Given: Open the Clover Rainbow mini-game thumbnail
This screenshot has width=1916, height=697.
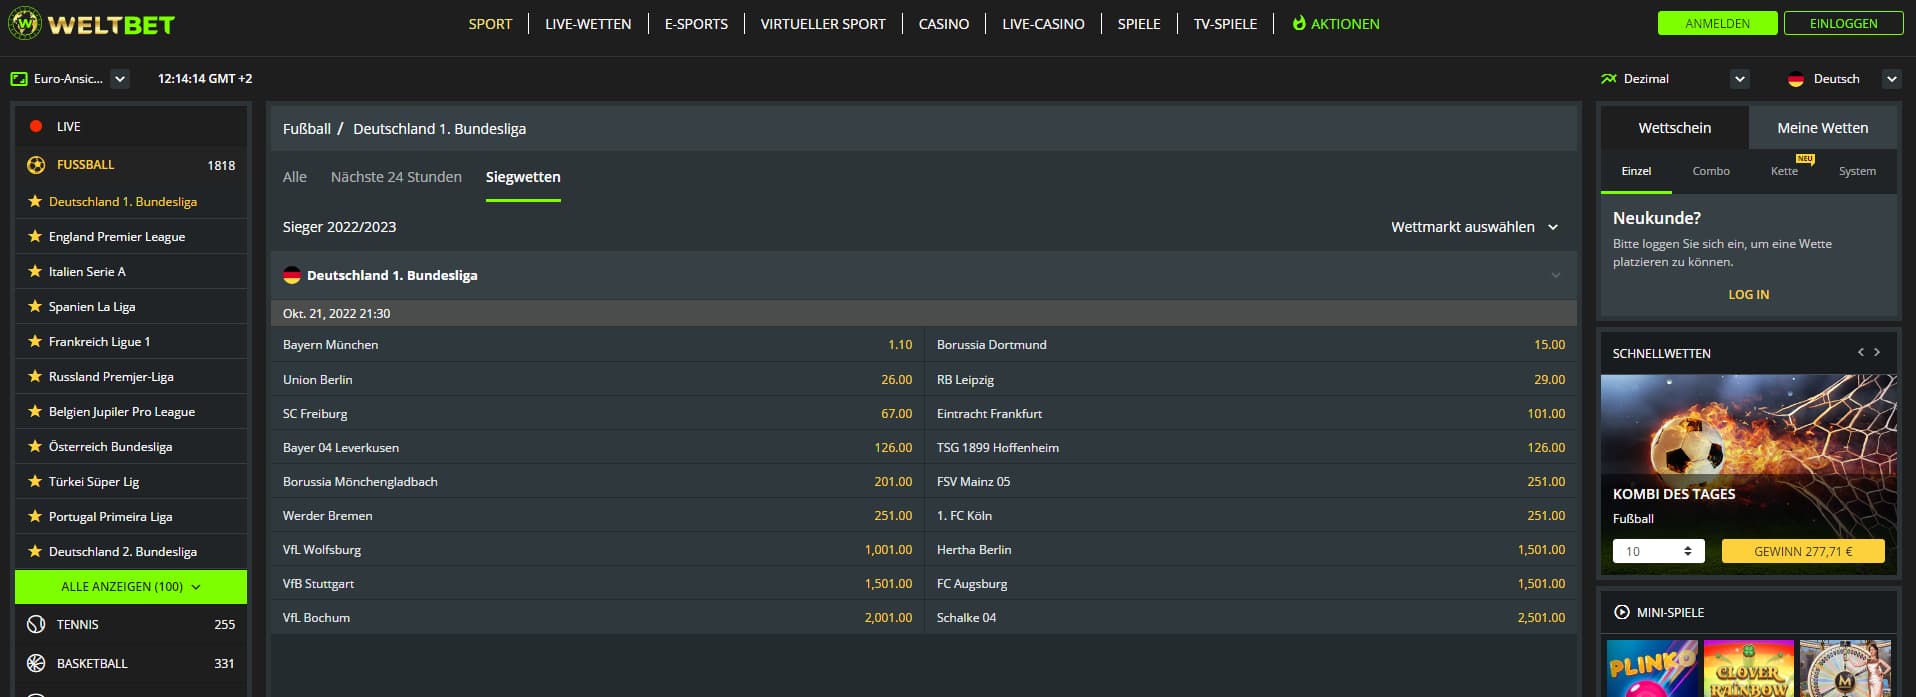Looking at the screenshot, I should (x=1748, y=668).
